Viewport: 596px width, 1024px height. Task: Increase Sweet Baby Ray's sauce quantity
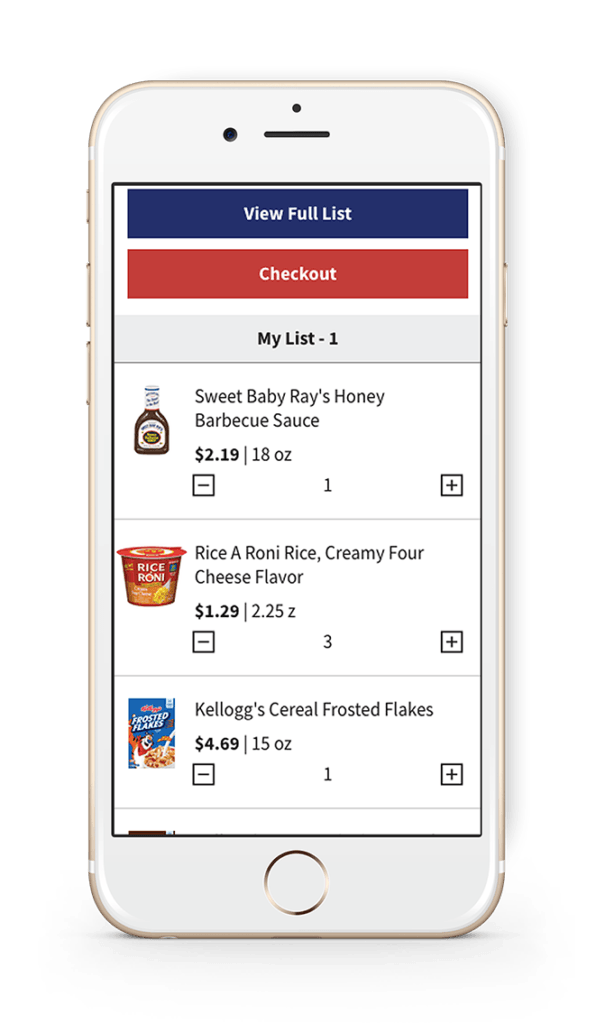pos(452,485)
